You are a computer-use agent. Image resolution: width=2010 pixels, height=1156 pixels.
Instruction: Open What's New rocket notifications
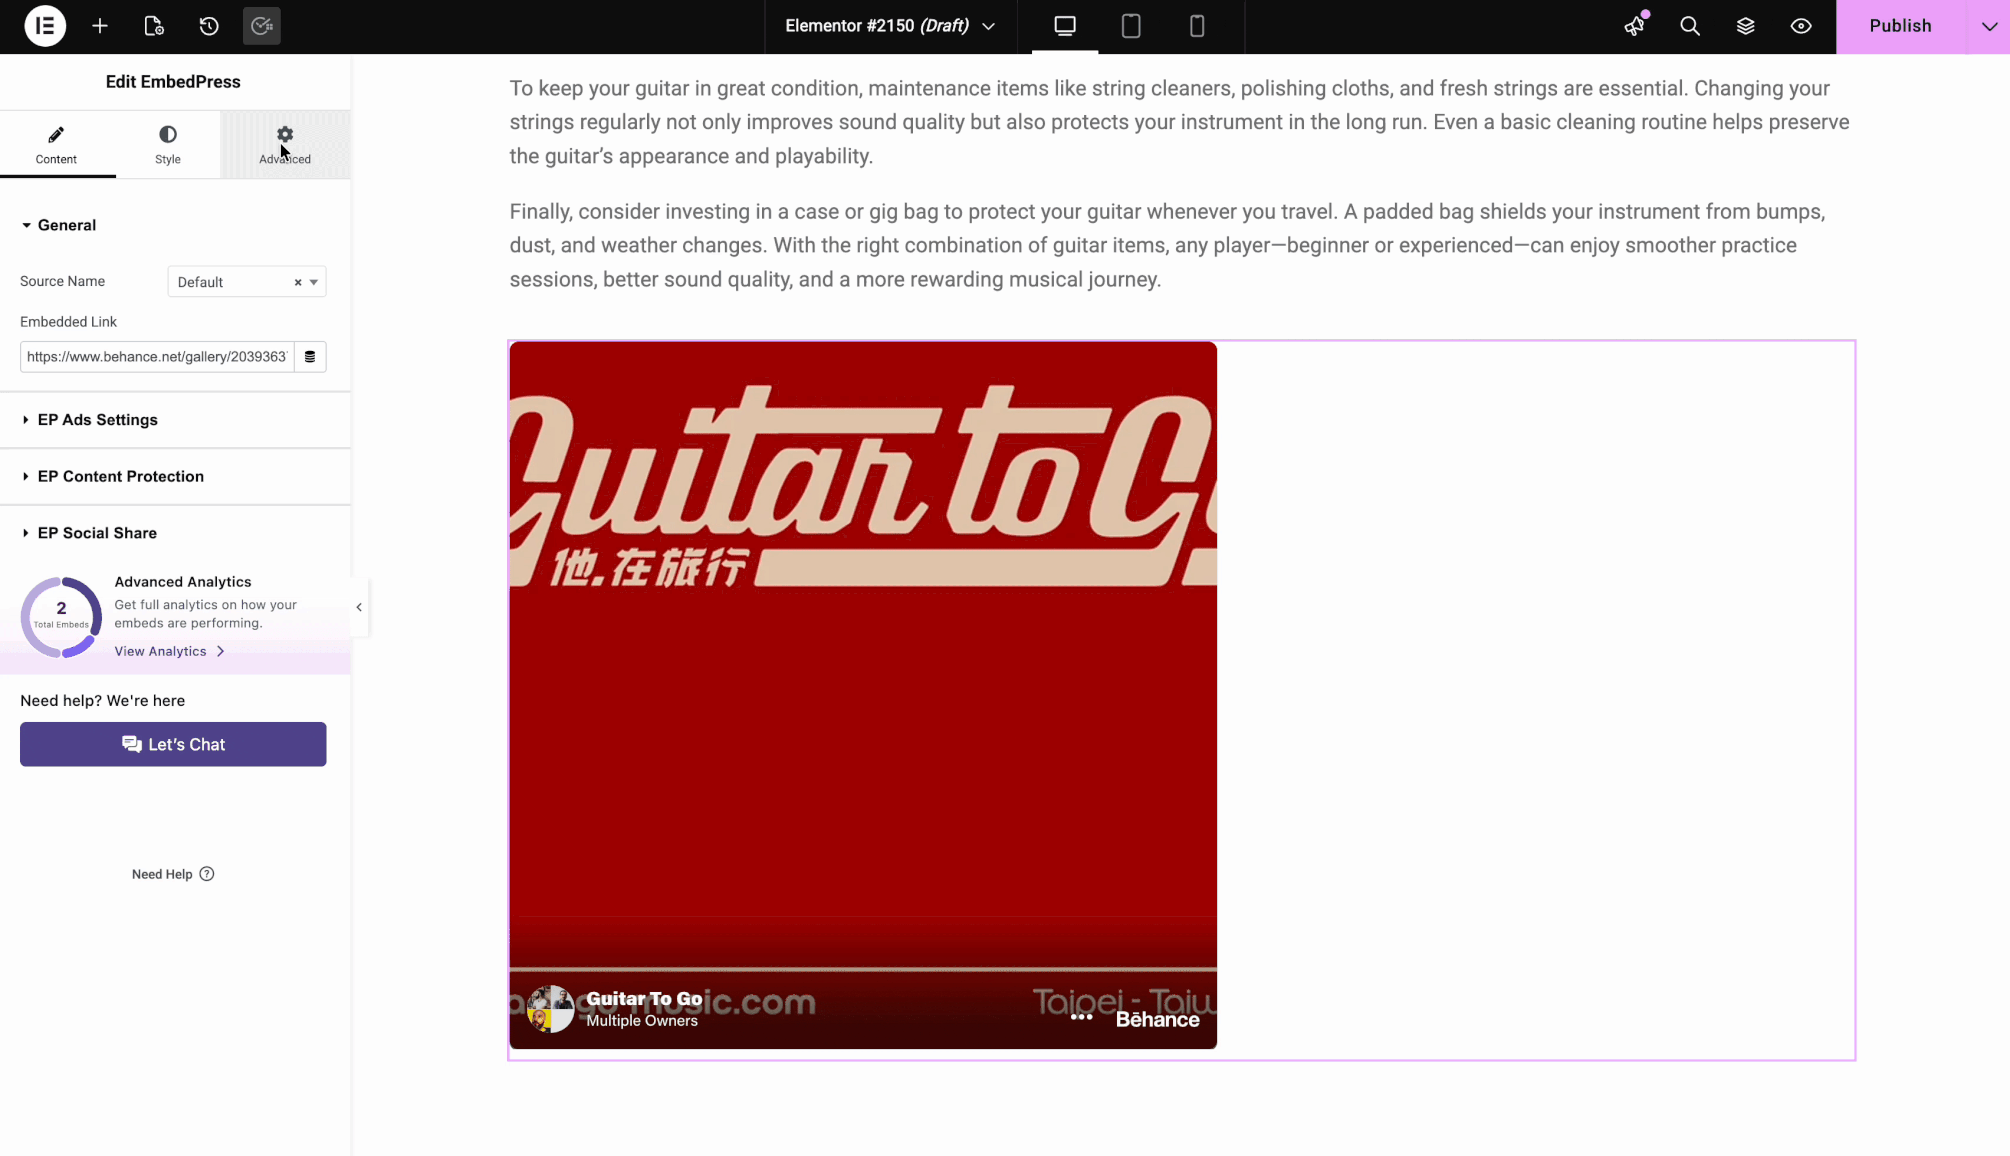[x=1635, y=26]
